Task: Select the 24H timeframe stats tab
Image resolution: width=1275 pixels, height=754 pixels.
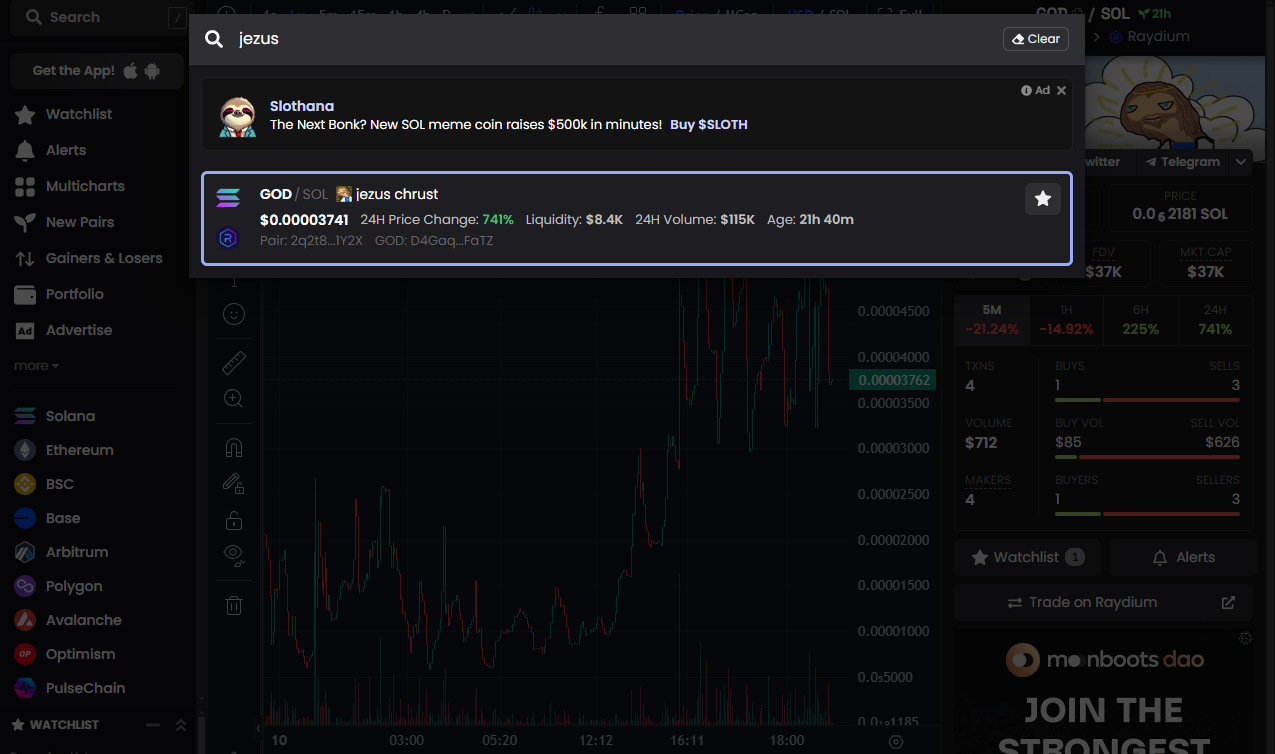Action: coord(1215,320)
